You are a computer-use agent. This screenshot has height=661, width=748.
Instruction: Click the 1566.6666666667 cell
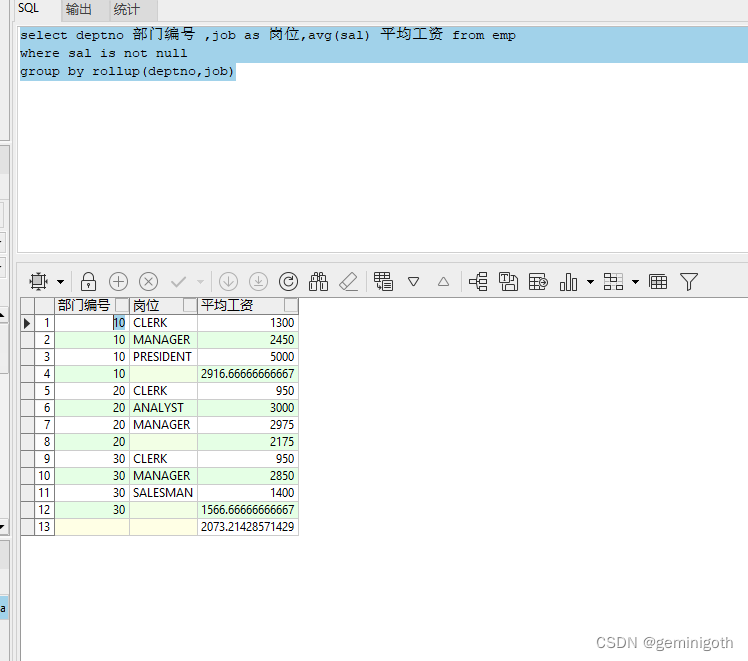pos(248,510)
